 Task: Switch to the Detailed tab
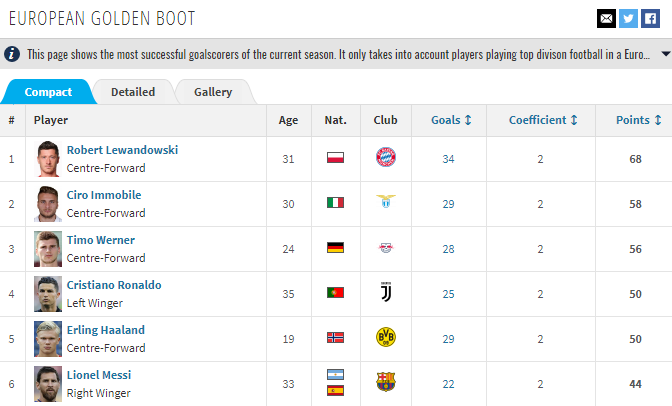tap(133, 92)
